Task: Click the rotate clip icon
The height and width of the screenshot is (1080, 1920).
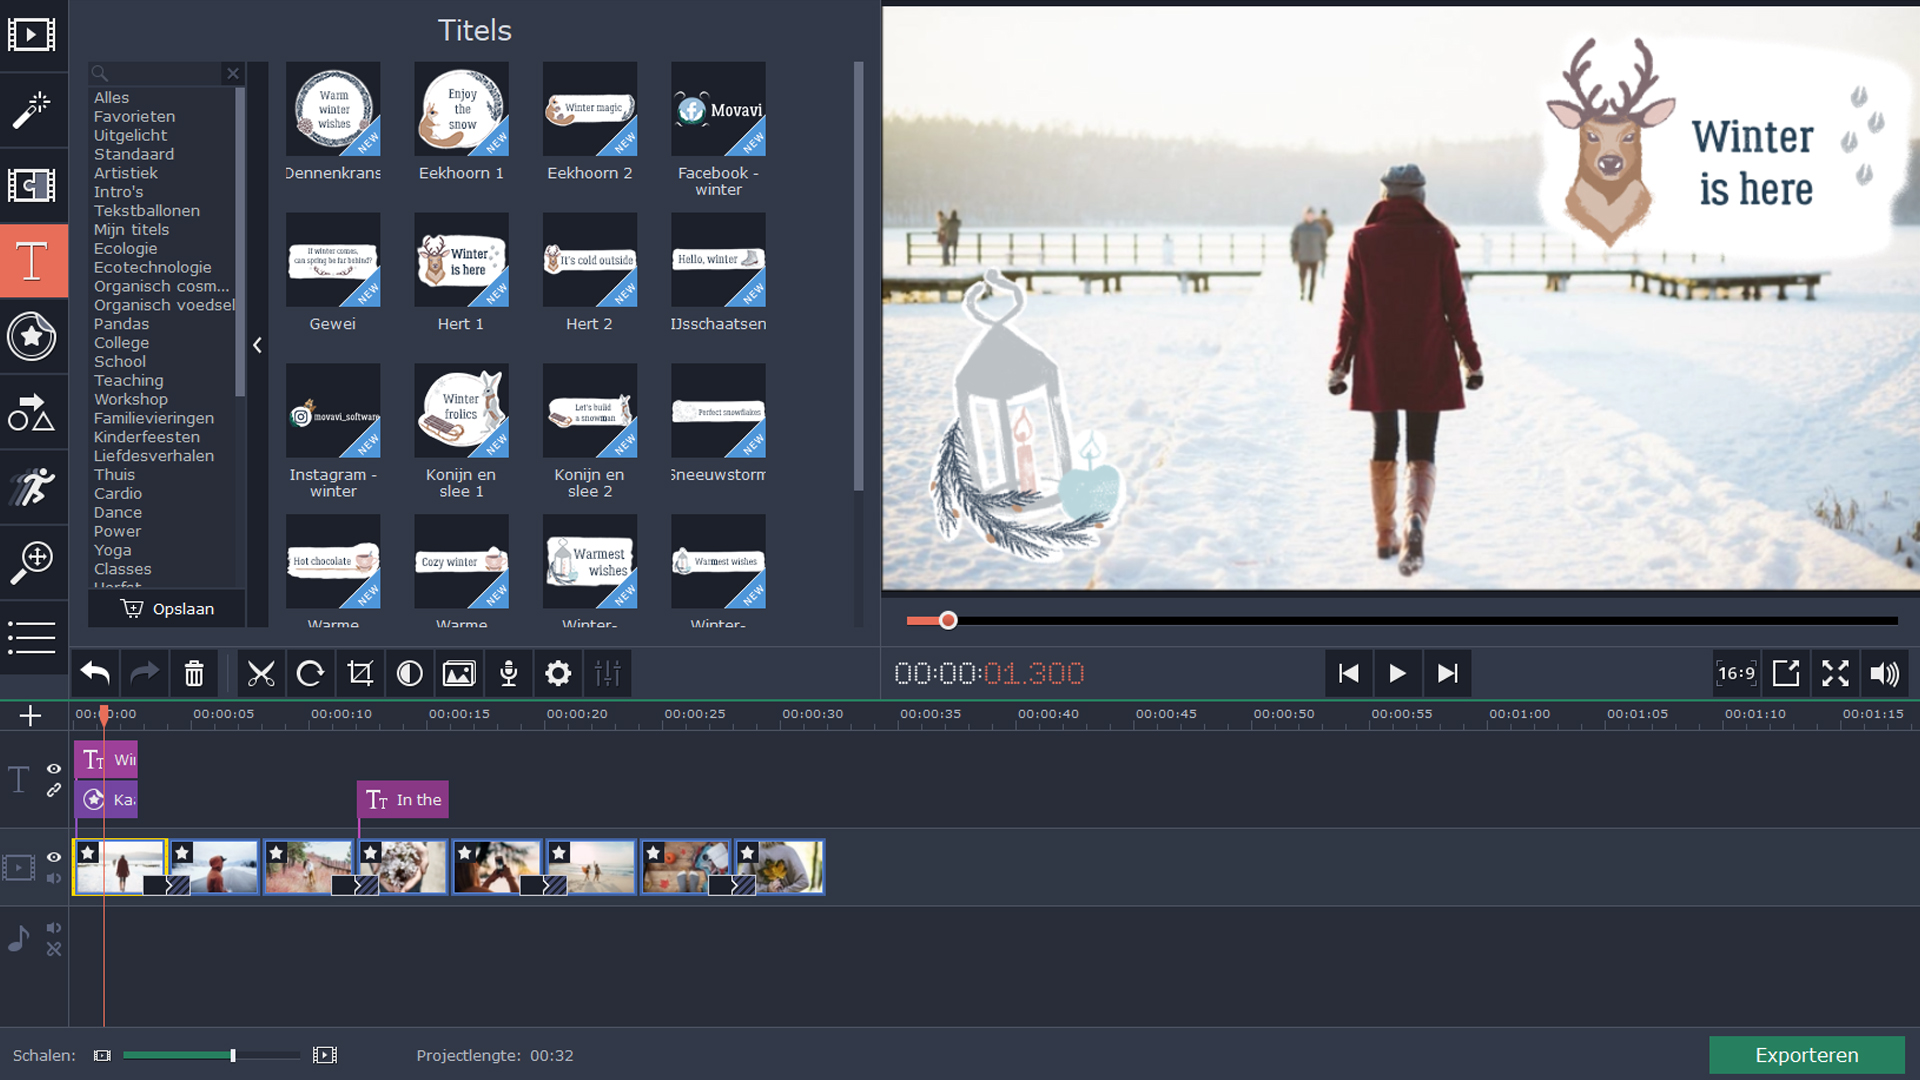Action: pos(310,674)
